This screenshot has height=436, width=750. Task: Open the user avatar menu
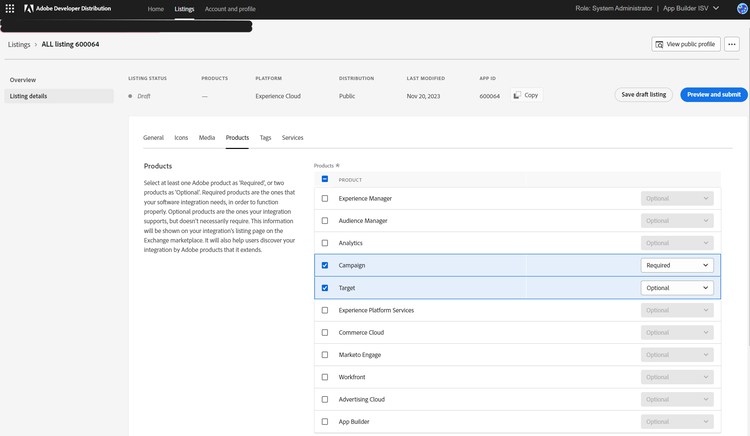743,9
